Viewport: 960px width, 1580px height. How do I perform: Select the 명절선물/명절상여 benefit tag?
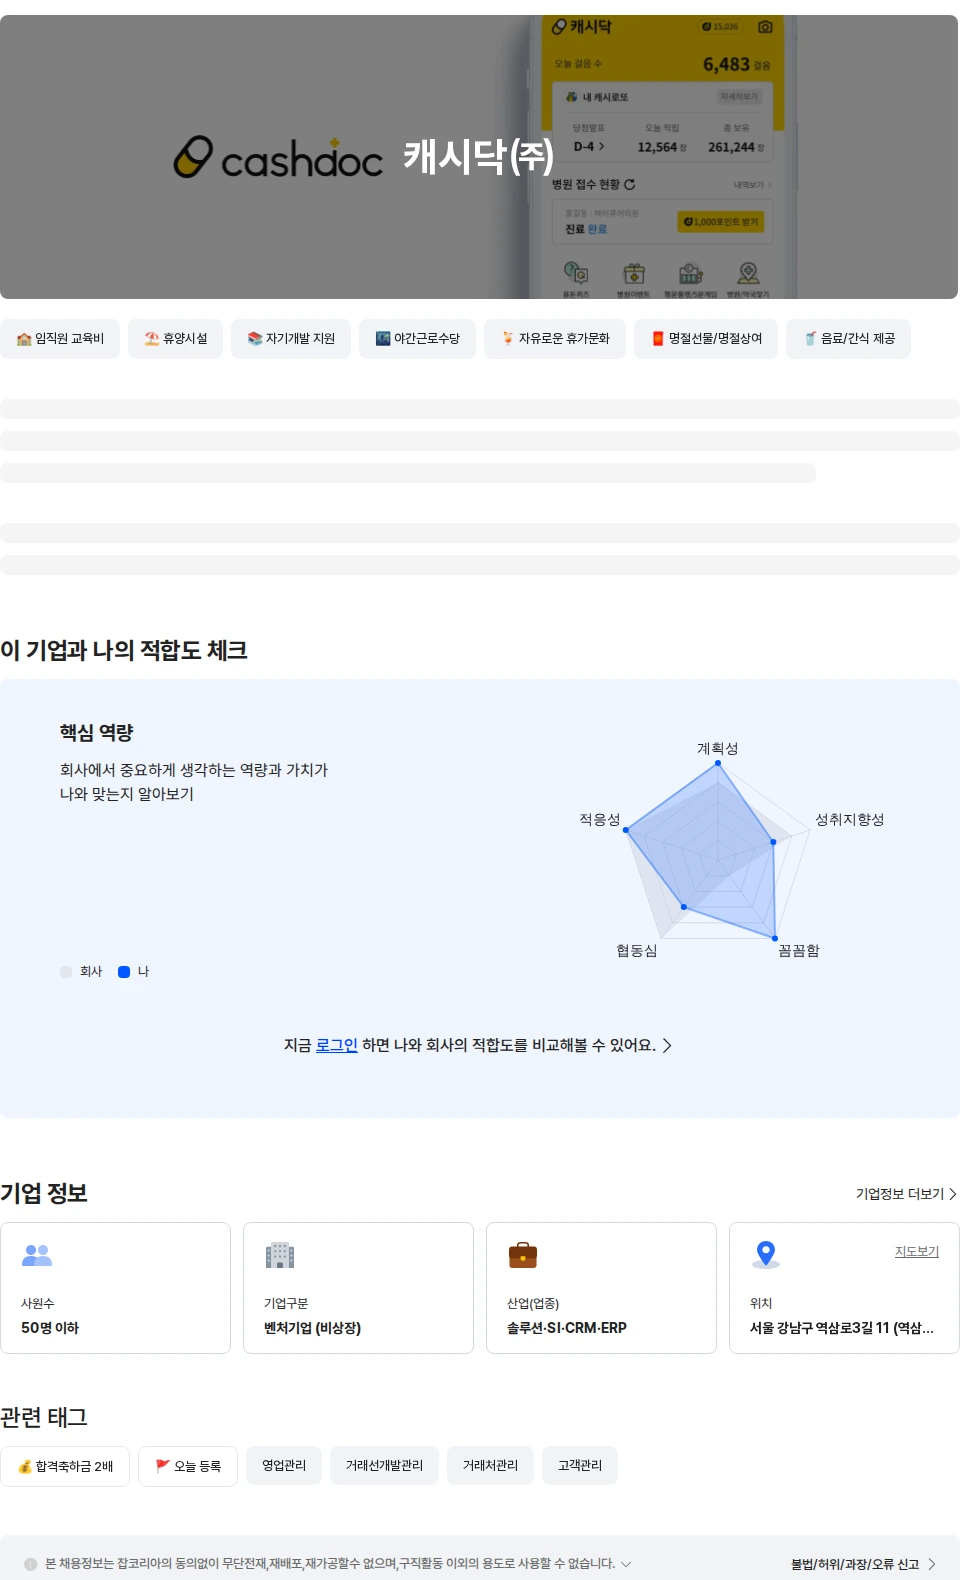click(706, 339)
